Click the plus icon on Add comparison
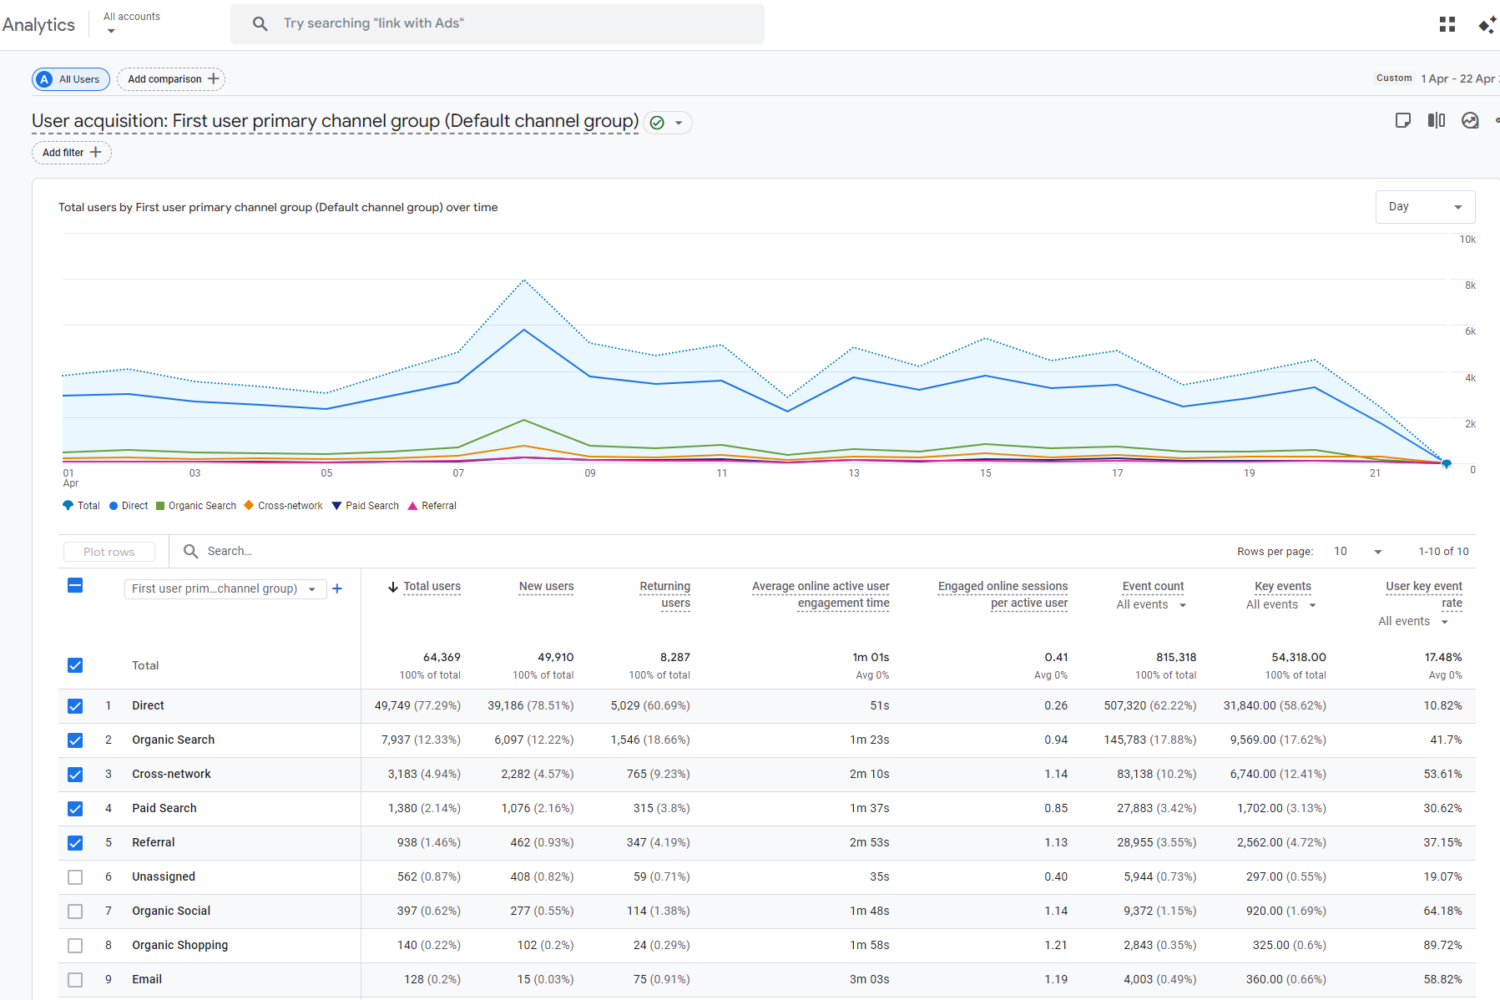Image resolution: width=1500 pixels, height=1000 pixels. pyautogui.click(x=213, y=79)
